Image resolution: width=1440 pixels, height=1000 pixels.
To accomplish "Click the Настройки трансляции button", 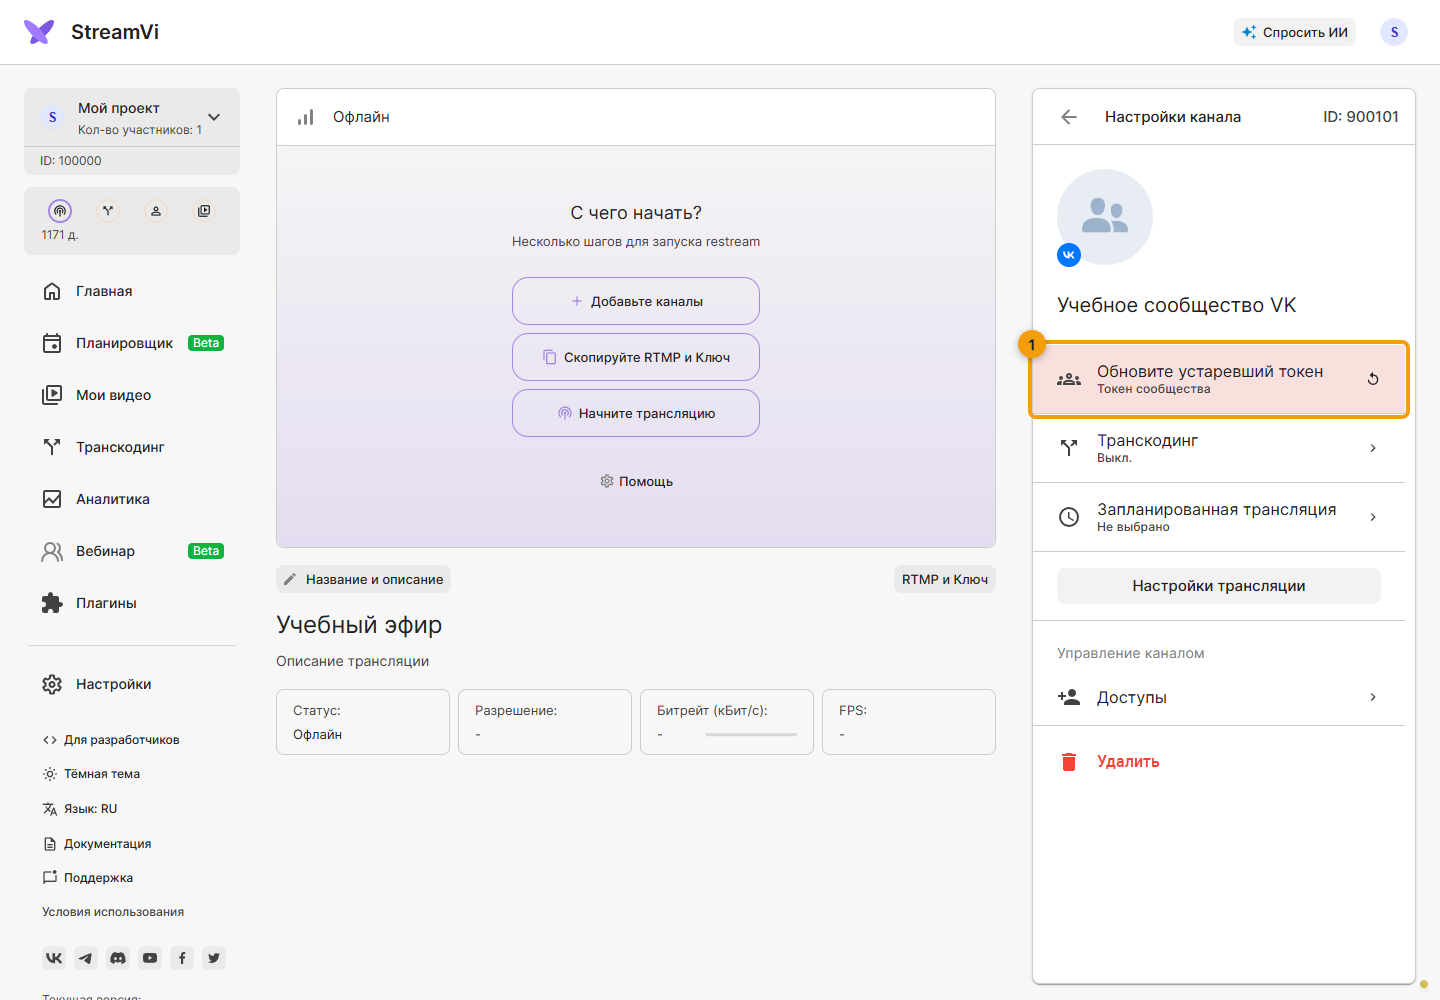I will [1219, 586].
